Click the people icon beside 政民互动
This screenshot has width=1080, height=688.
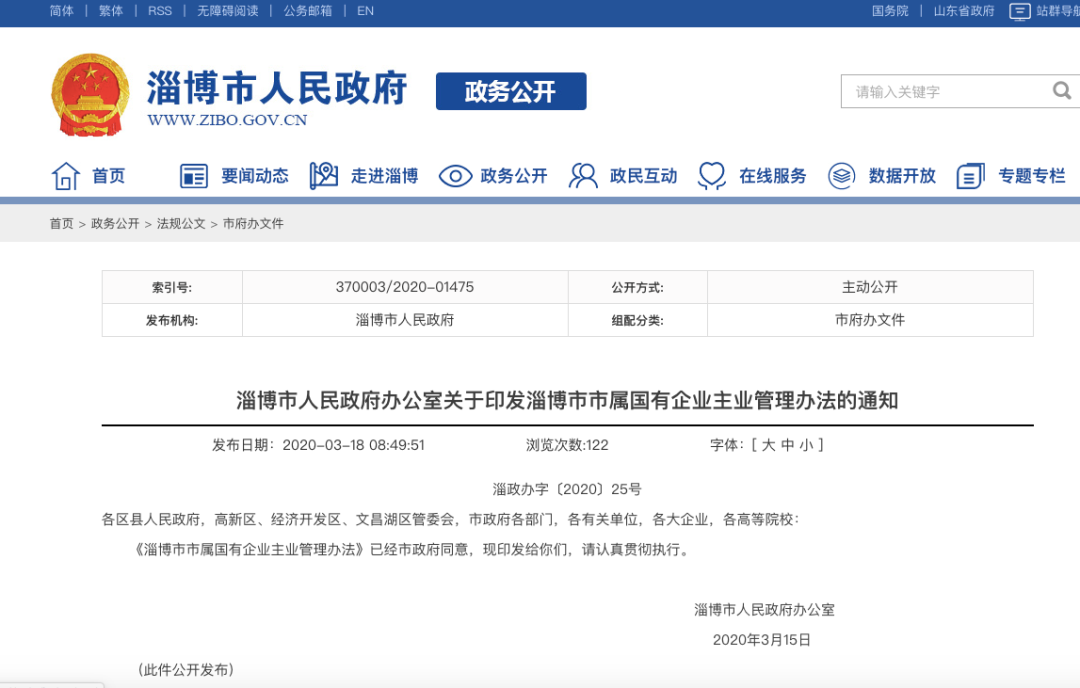583,176
